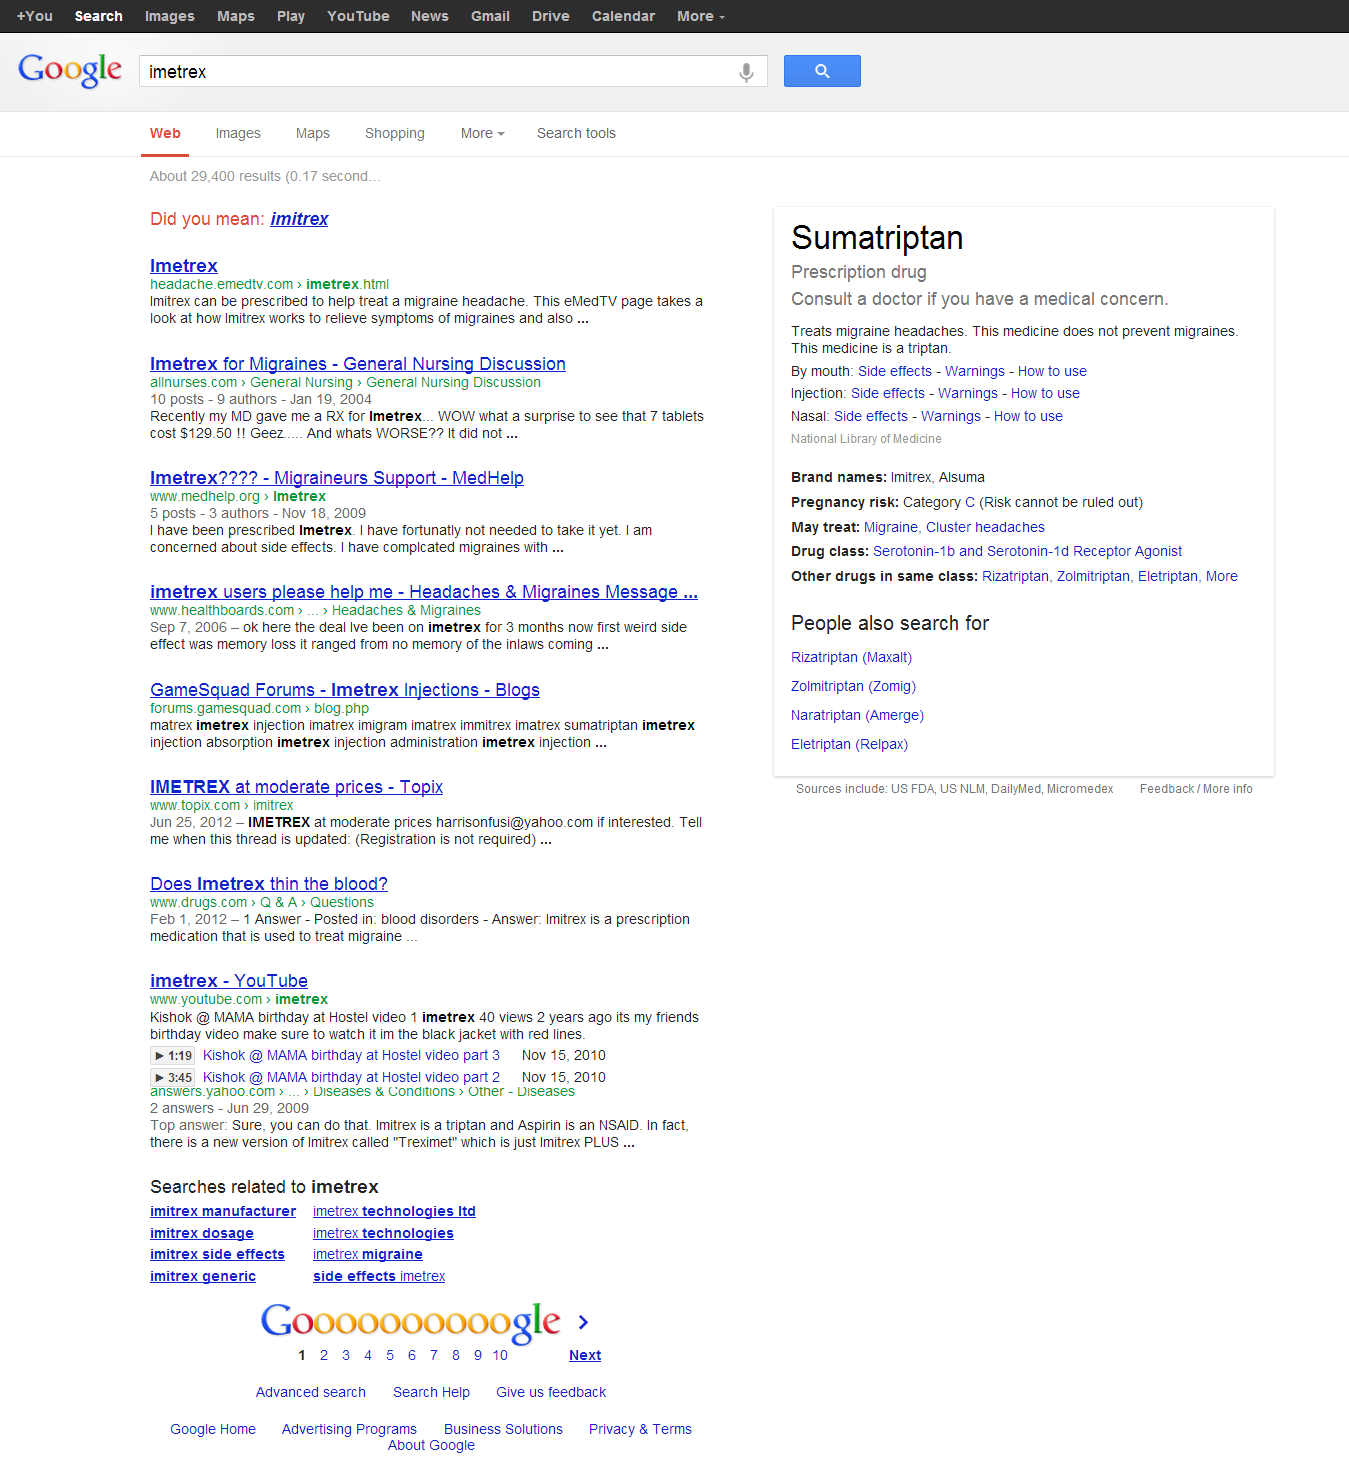Viewport: 1349px width, 1474px height.
Task: Open YouTube in the top bar
Action: [x=358, y=16]
